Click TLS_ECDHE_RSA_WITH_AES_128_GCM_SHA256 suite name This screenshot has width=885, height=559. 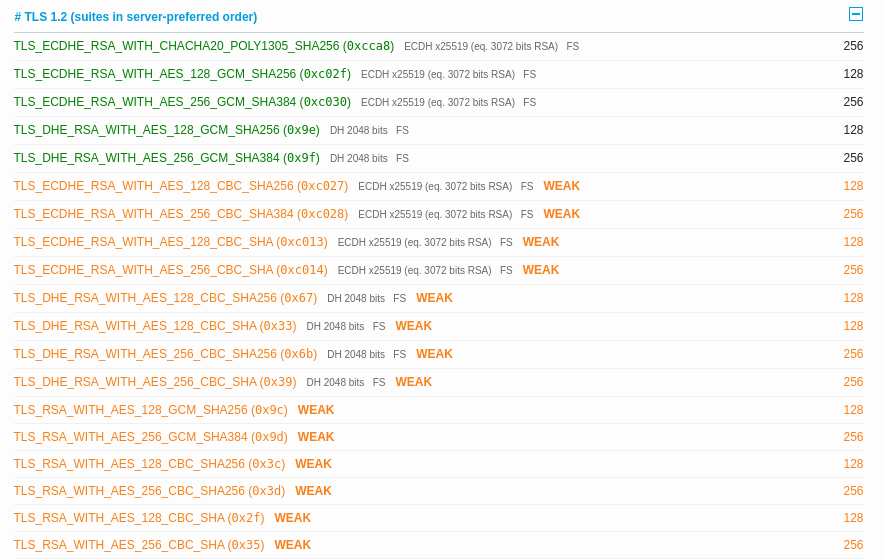182,74
